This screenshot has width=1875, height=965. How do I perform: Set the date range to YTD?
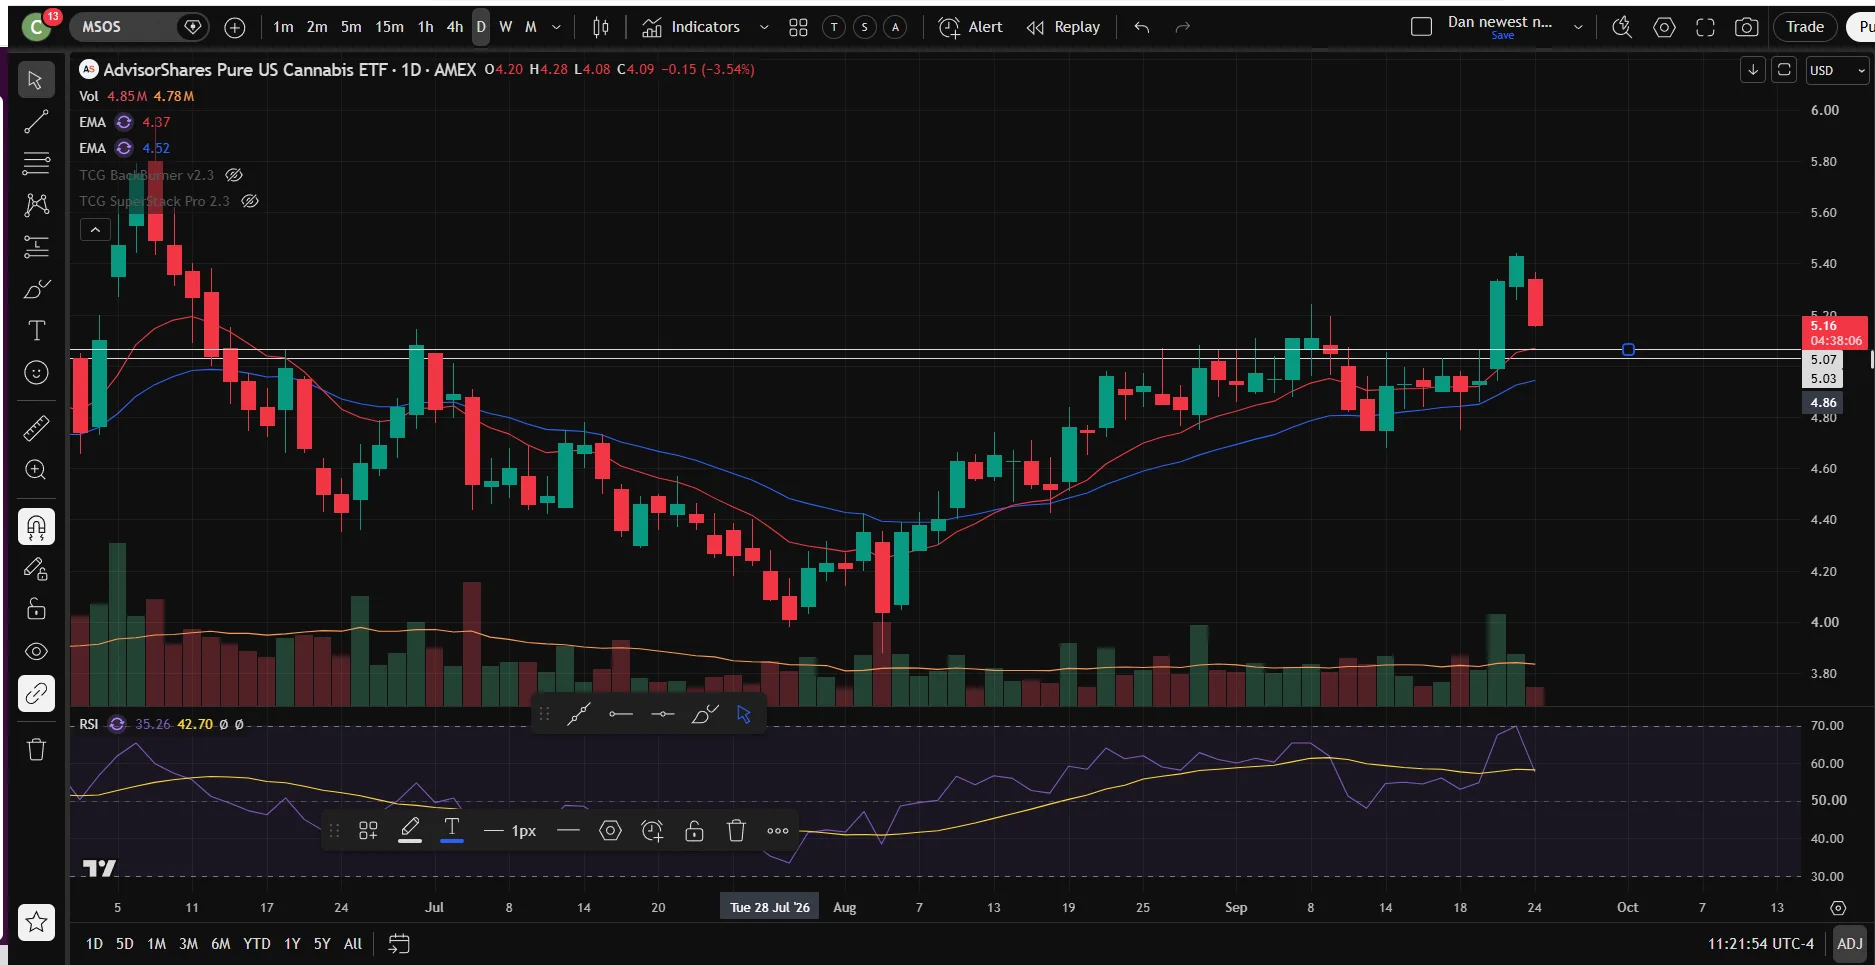pos(257,944)
